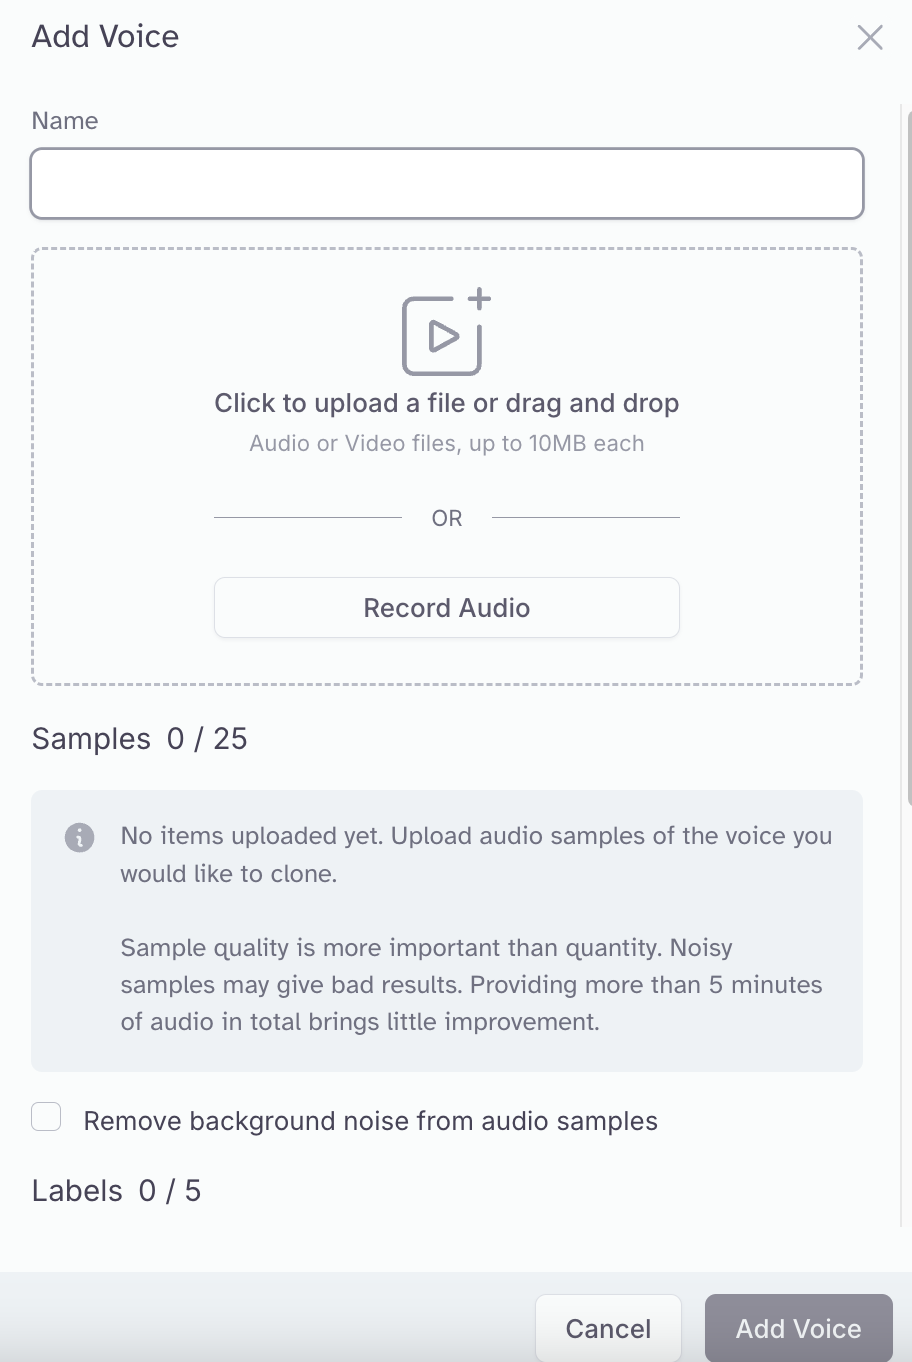Click the OR divider label
The height and width of the screenshot is (1362, 912).
point(447,518)
